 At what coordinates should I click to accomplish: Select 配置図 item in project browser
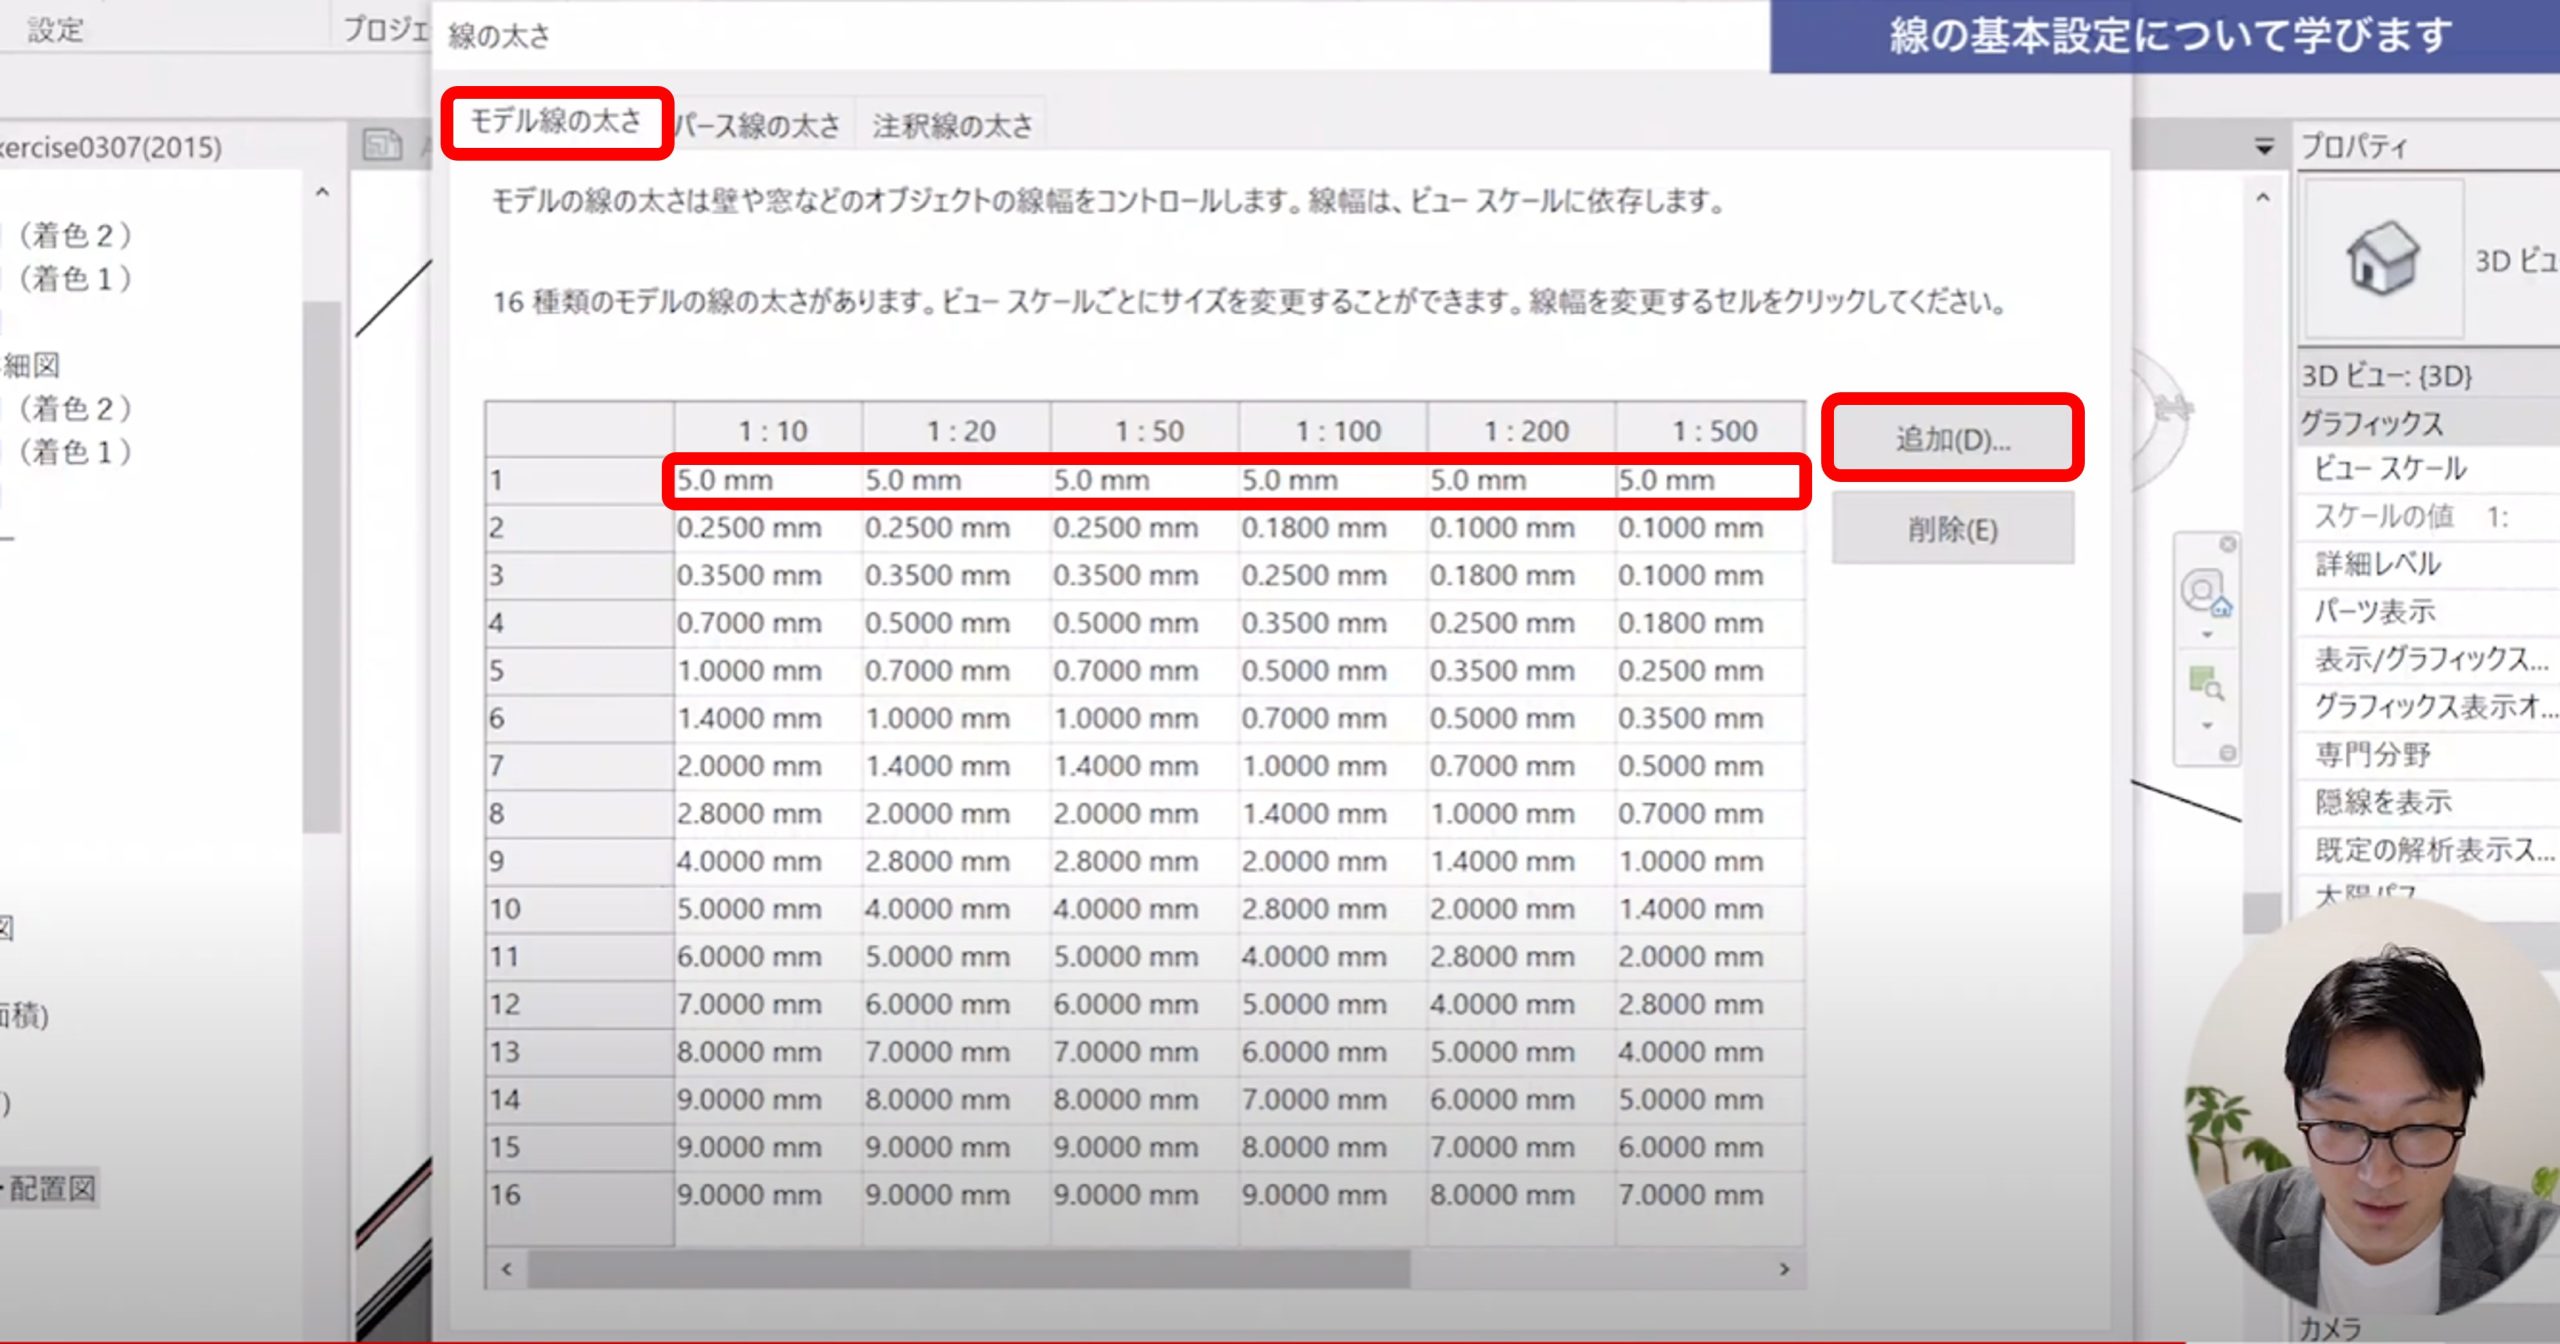click(x=52, y=1189)
